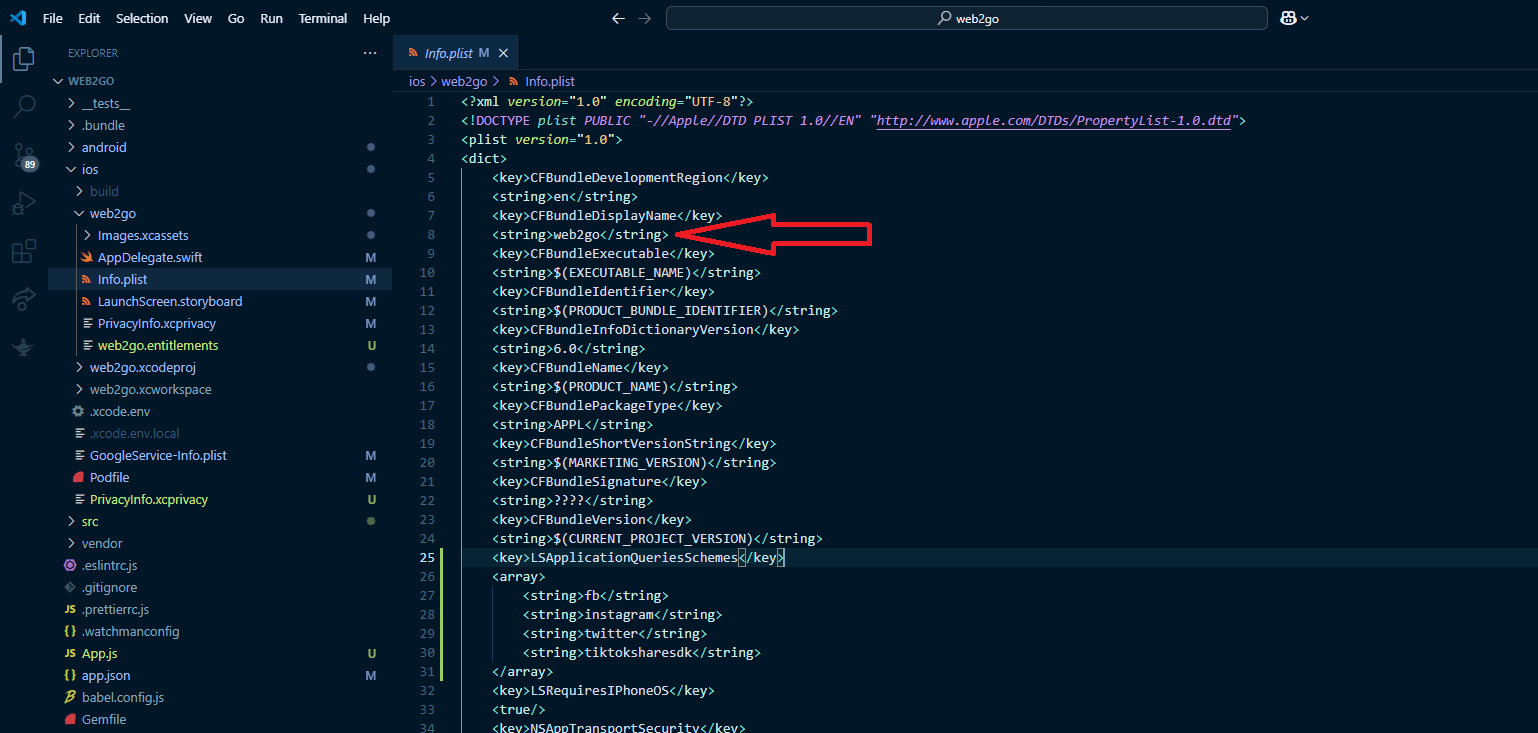This screenshot has height=733, width=1538.
Task: Open Source Control with 89 badge
Action: (24, 155)
